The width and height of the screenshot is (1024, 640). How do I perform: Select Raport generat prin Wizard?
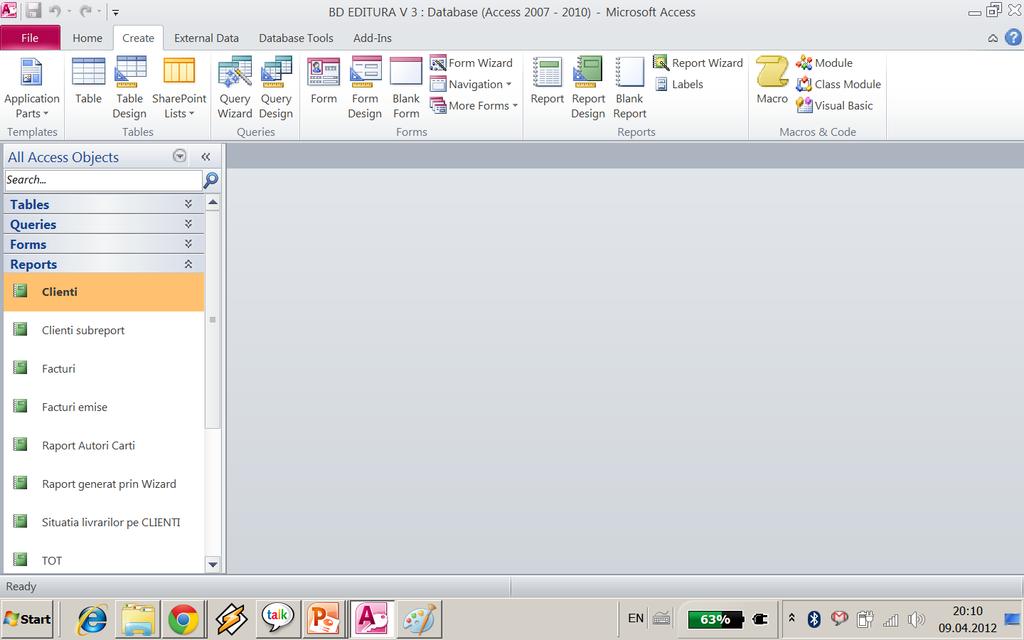click(104, 484)
